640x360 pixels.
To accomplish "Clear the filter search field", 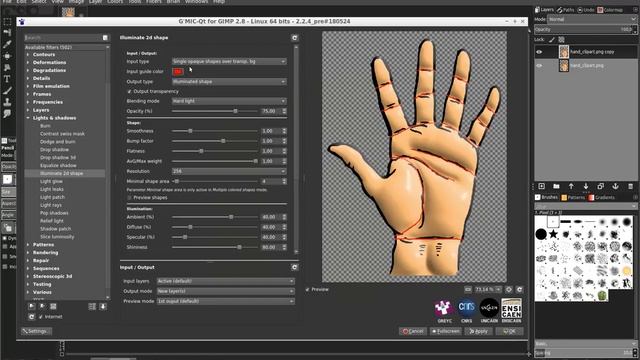I will [x=105, y=38].
